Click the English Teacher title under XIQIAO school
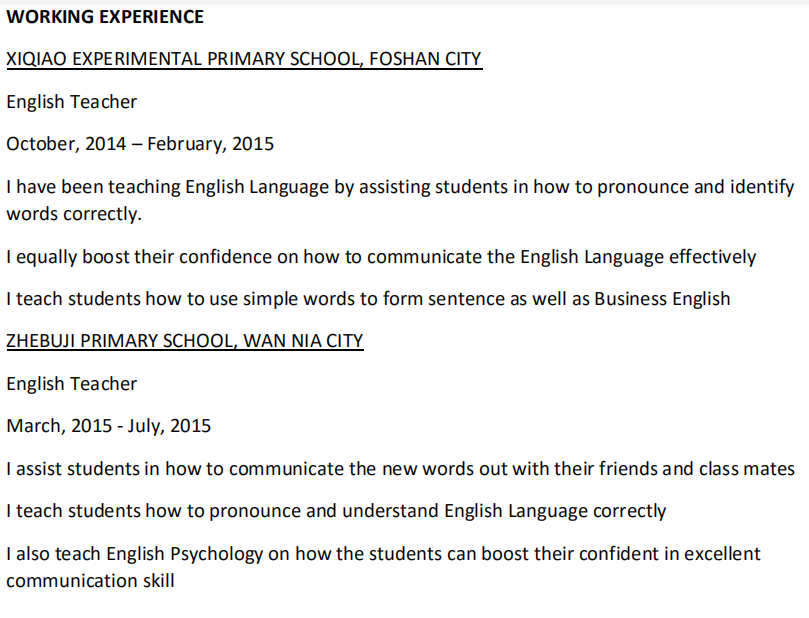Image resolution: width=809 pixels, height=618 pixels. pyautogui.click(x=72, y=101)
